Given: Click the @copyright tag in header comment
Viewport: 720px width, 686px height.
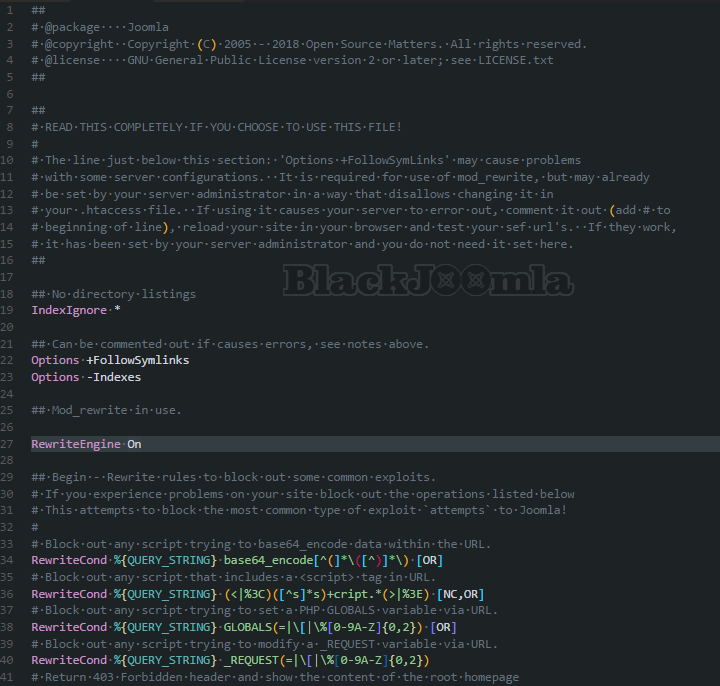Looking at the screenshot, I should point(79,44).
